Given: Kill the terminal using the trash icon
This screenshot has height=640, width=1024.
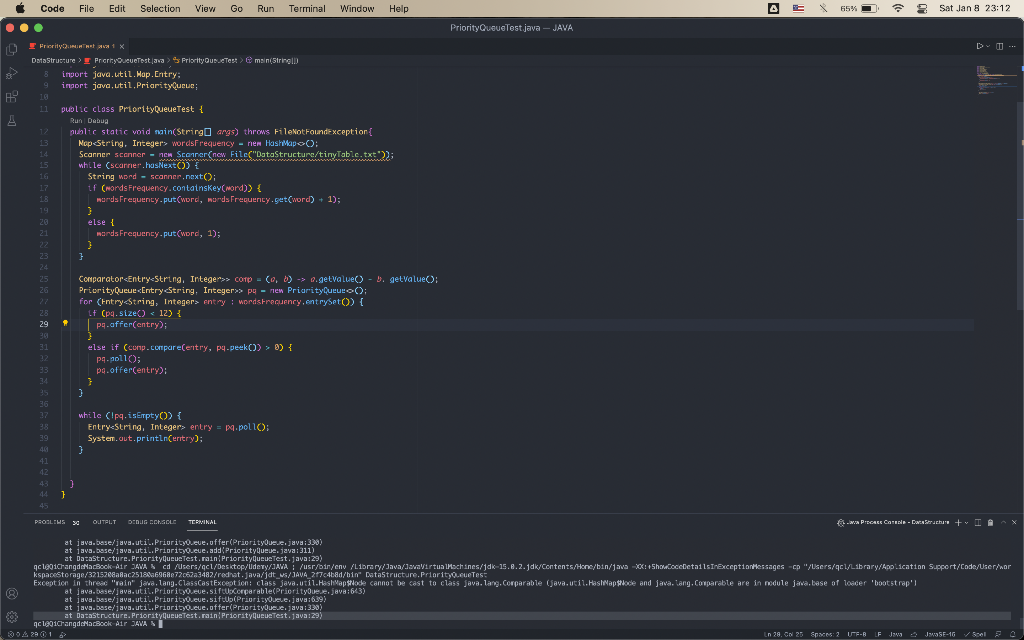Looking at the screenshot, I should coord(990,522).
